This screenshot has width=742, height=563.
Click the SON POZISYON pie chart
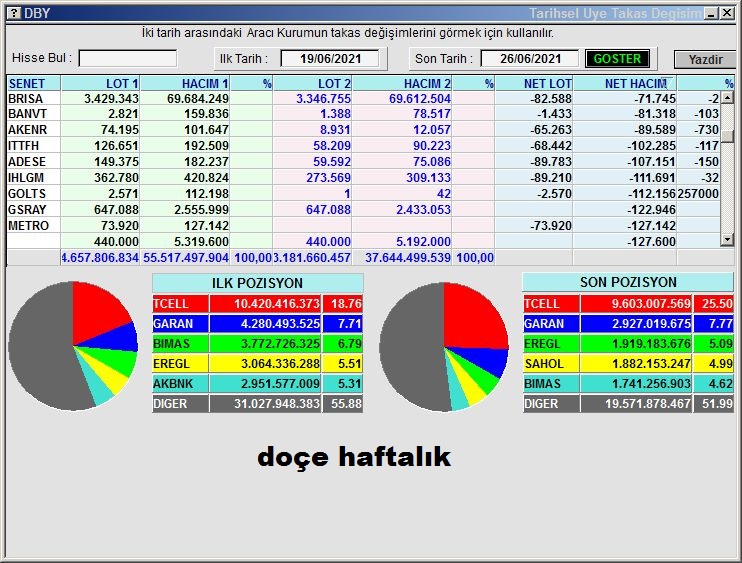click(x=444, y=347)
